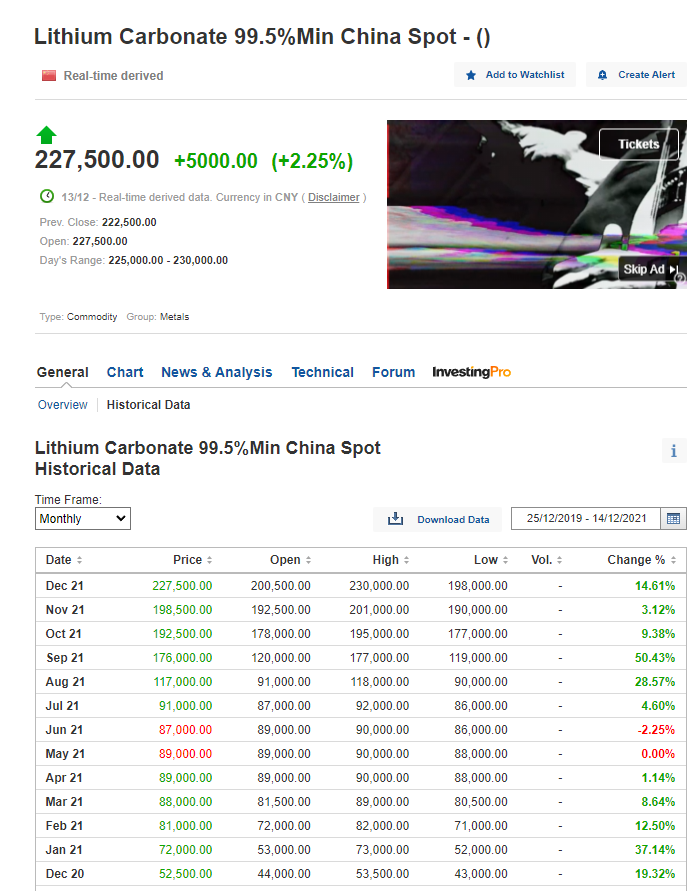
Task: Click the bell icon on Create Alert
Action: tap(602, 75)
